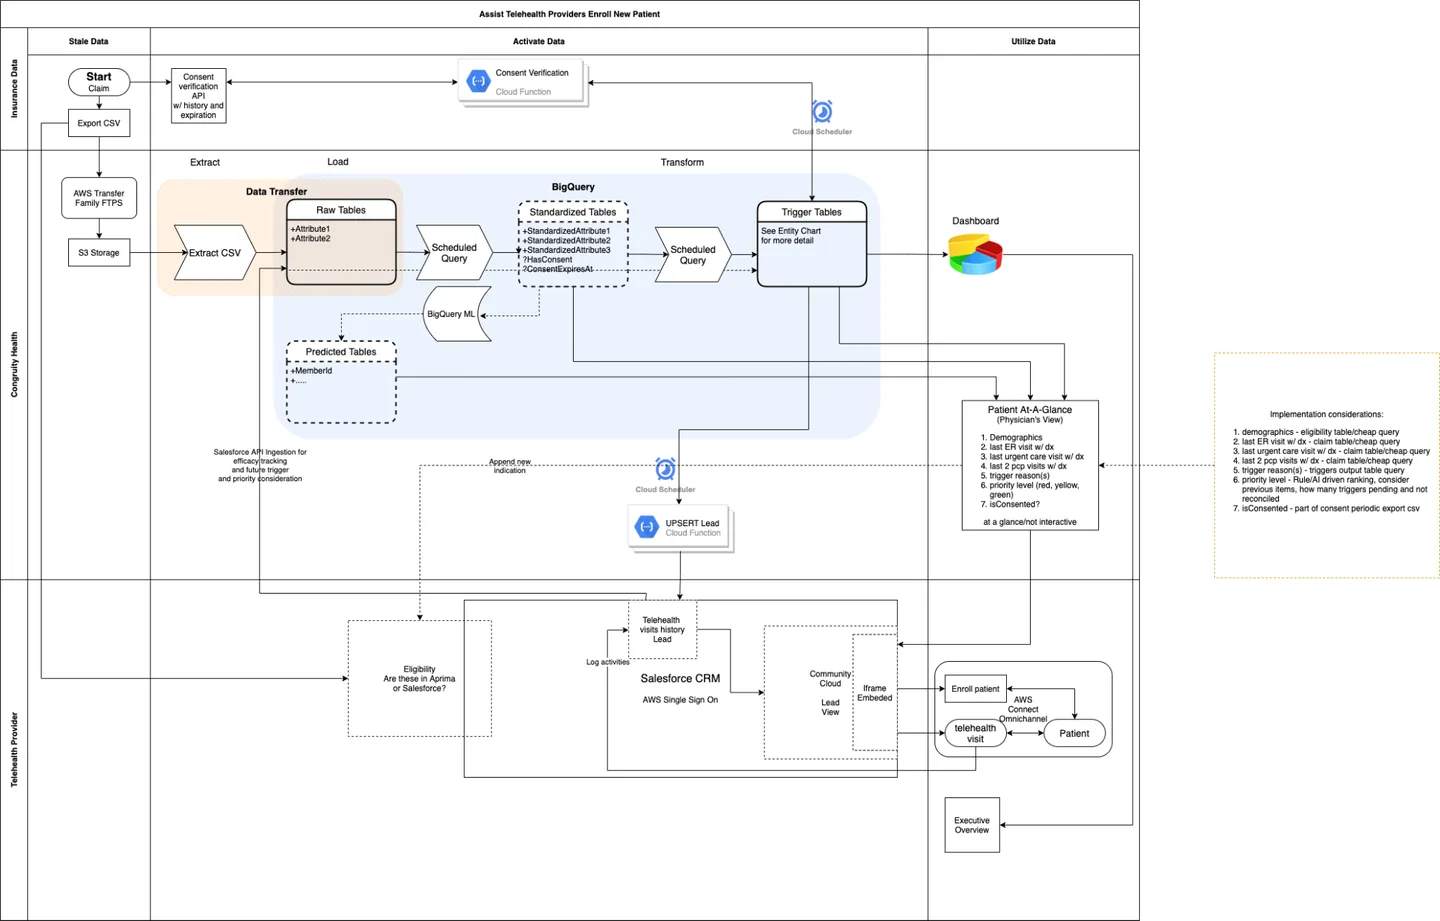Click the Executive Overview box
The width and height of the screenshot is (1440, 921).
pos(971,824)
